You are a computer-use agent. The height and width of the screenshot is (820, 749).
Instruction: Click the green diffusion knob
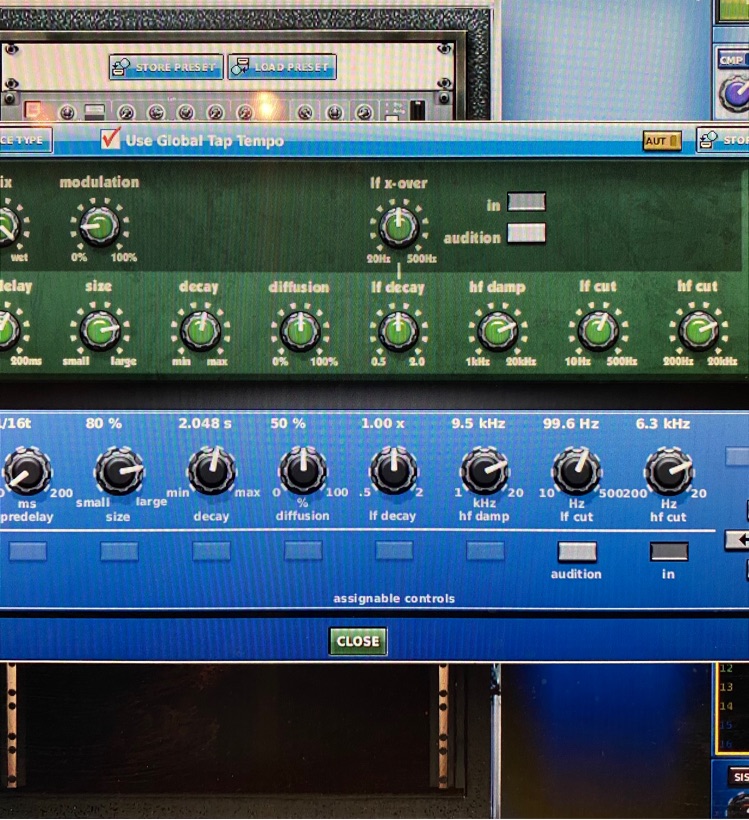click(x=298, y=330)
